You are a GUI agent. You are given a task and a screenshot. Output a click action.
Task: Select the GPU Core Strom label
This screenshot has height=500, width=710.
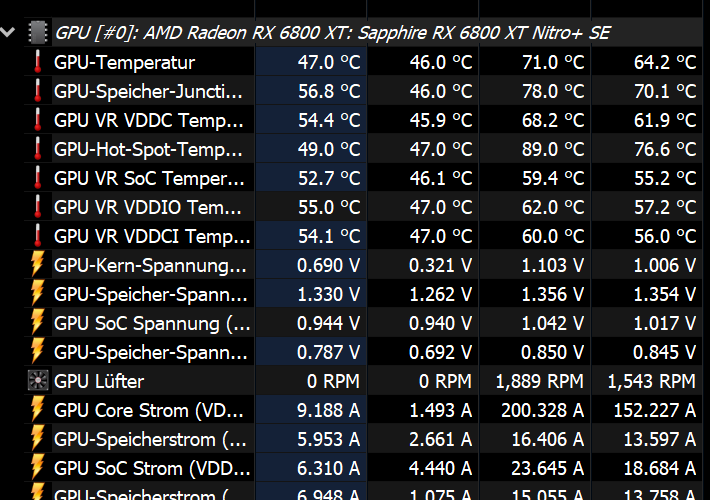pos(149,410)
